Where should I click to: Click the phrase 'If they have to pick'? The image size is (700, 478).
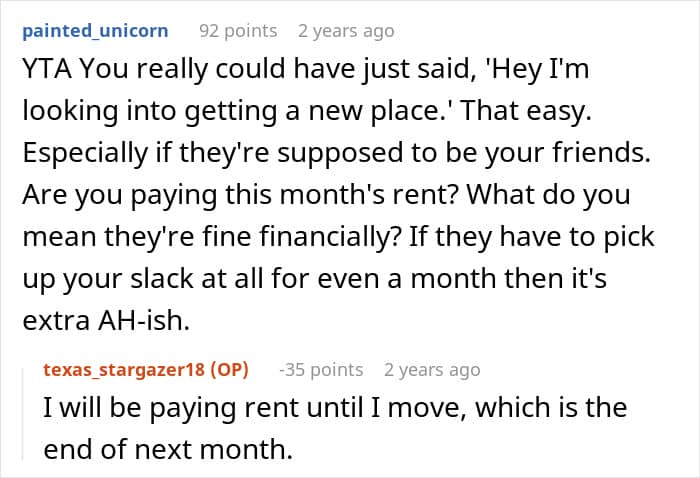pyautogui.click(x=532, y=237)
